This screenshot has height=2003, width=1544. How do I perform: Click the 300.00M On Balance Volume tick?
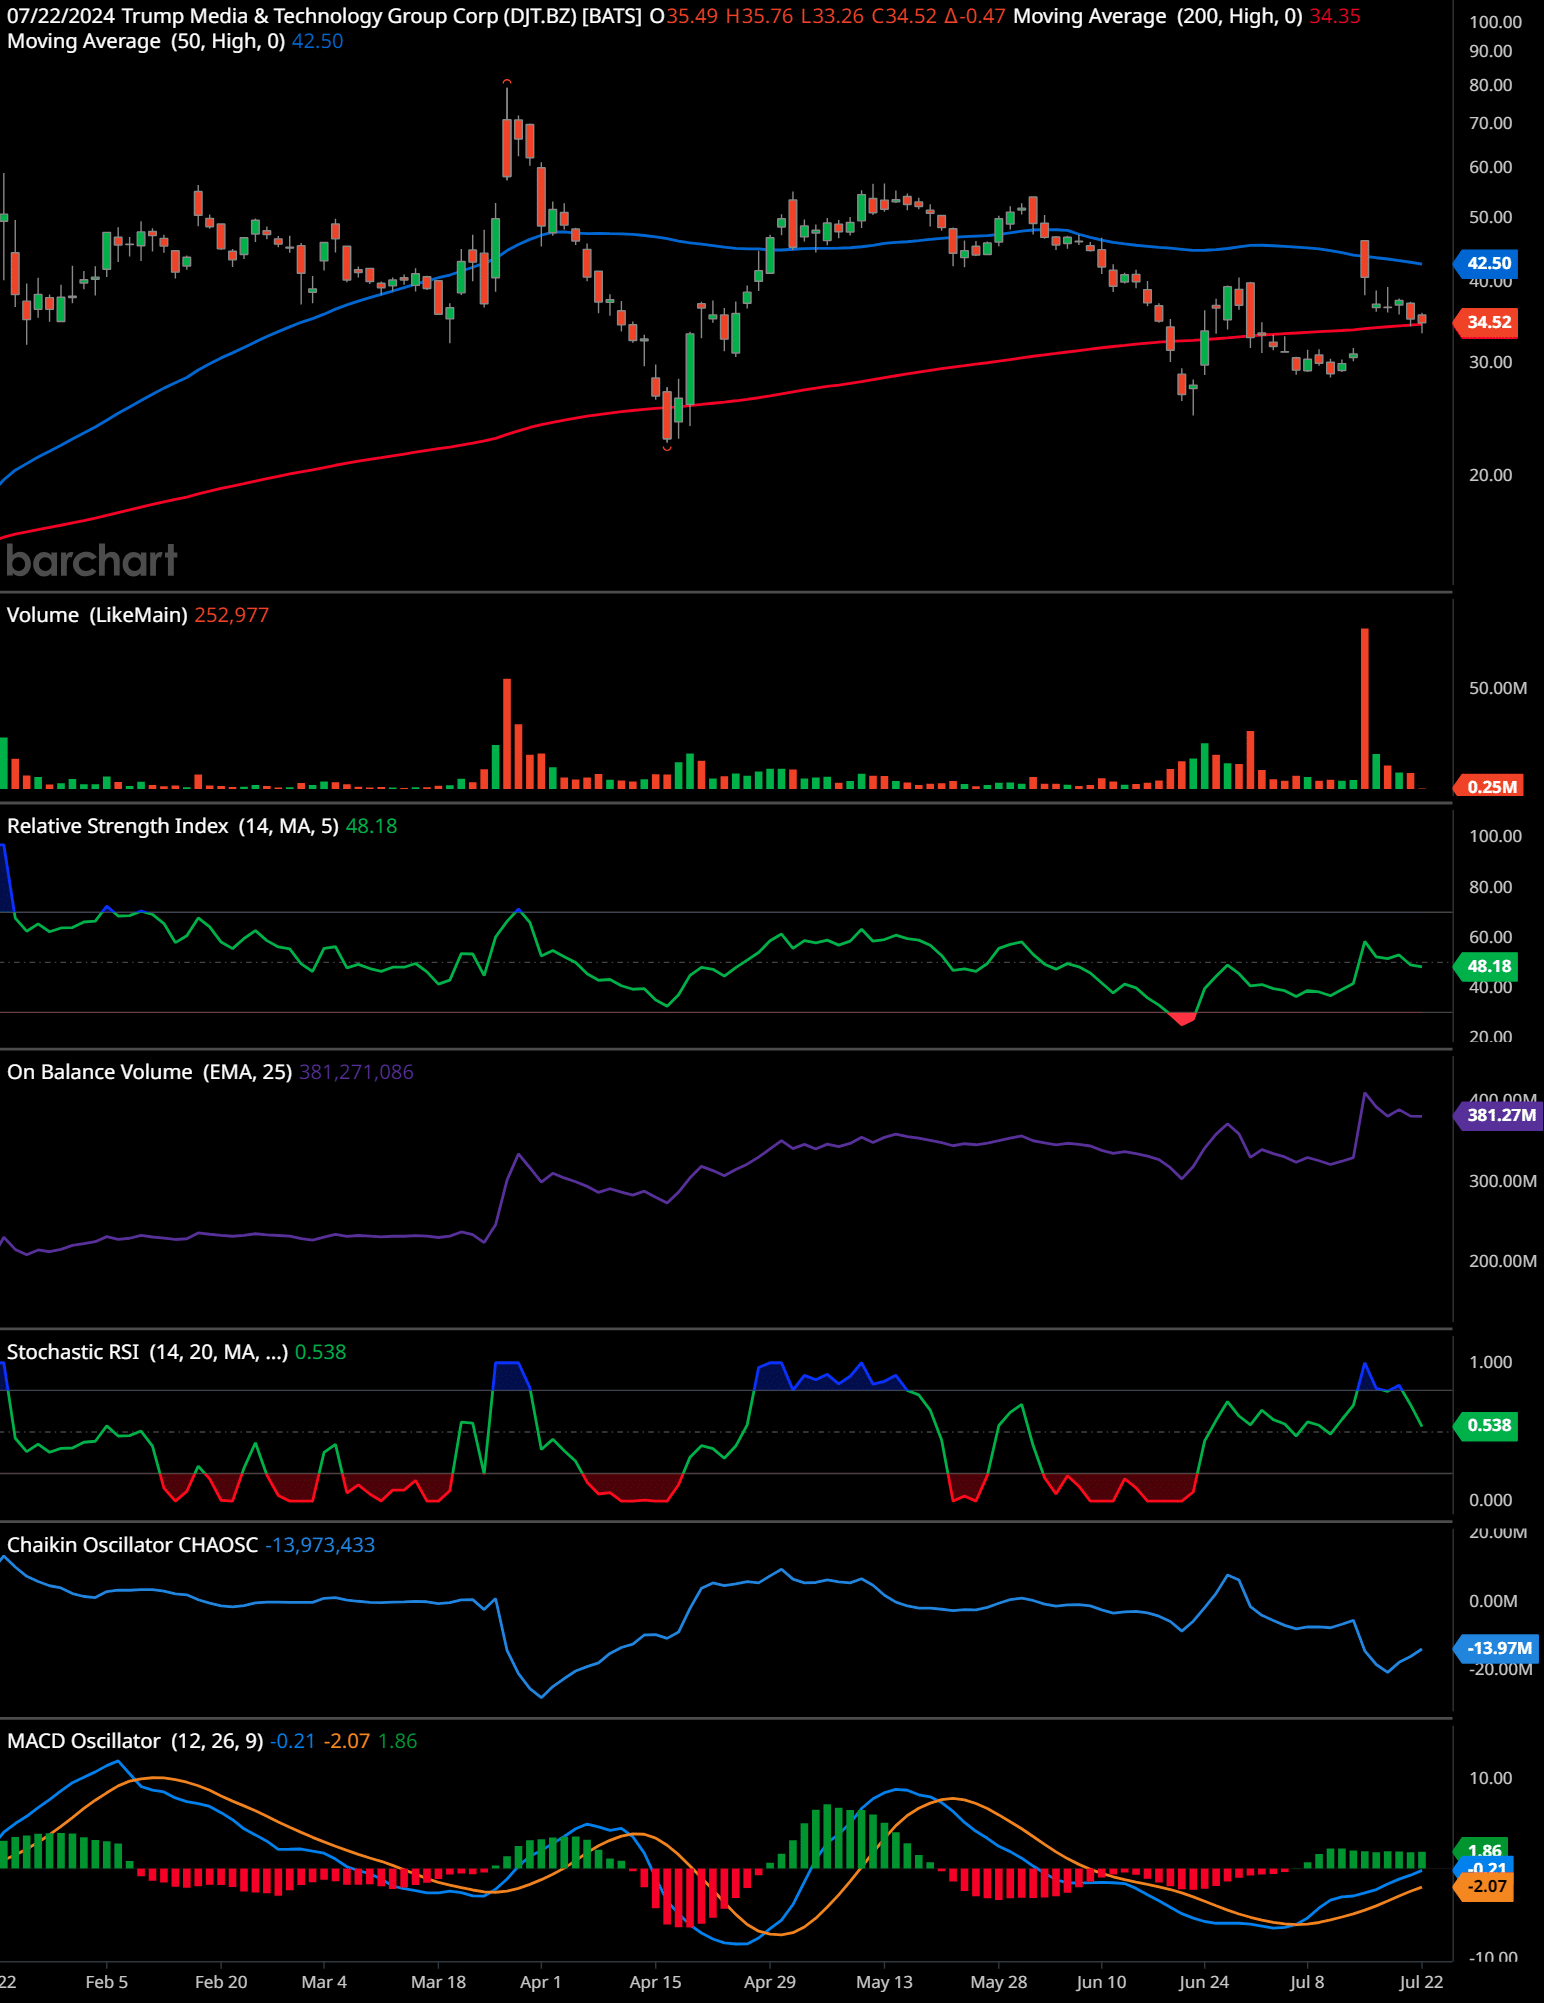1502,1181
